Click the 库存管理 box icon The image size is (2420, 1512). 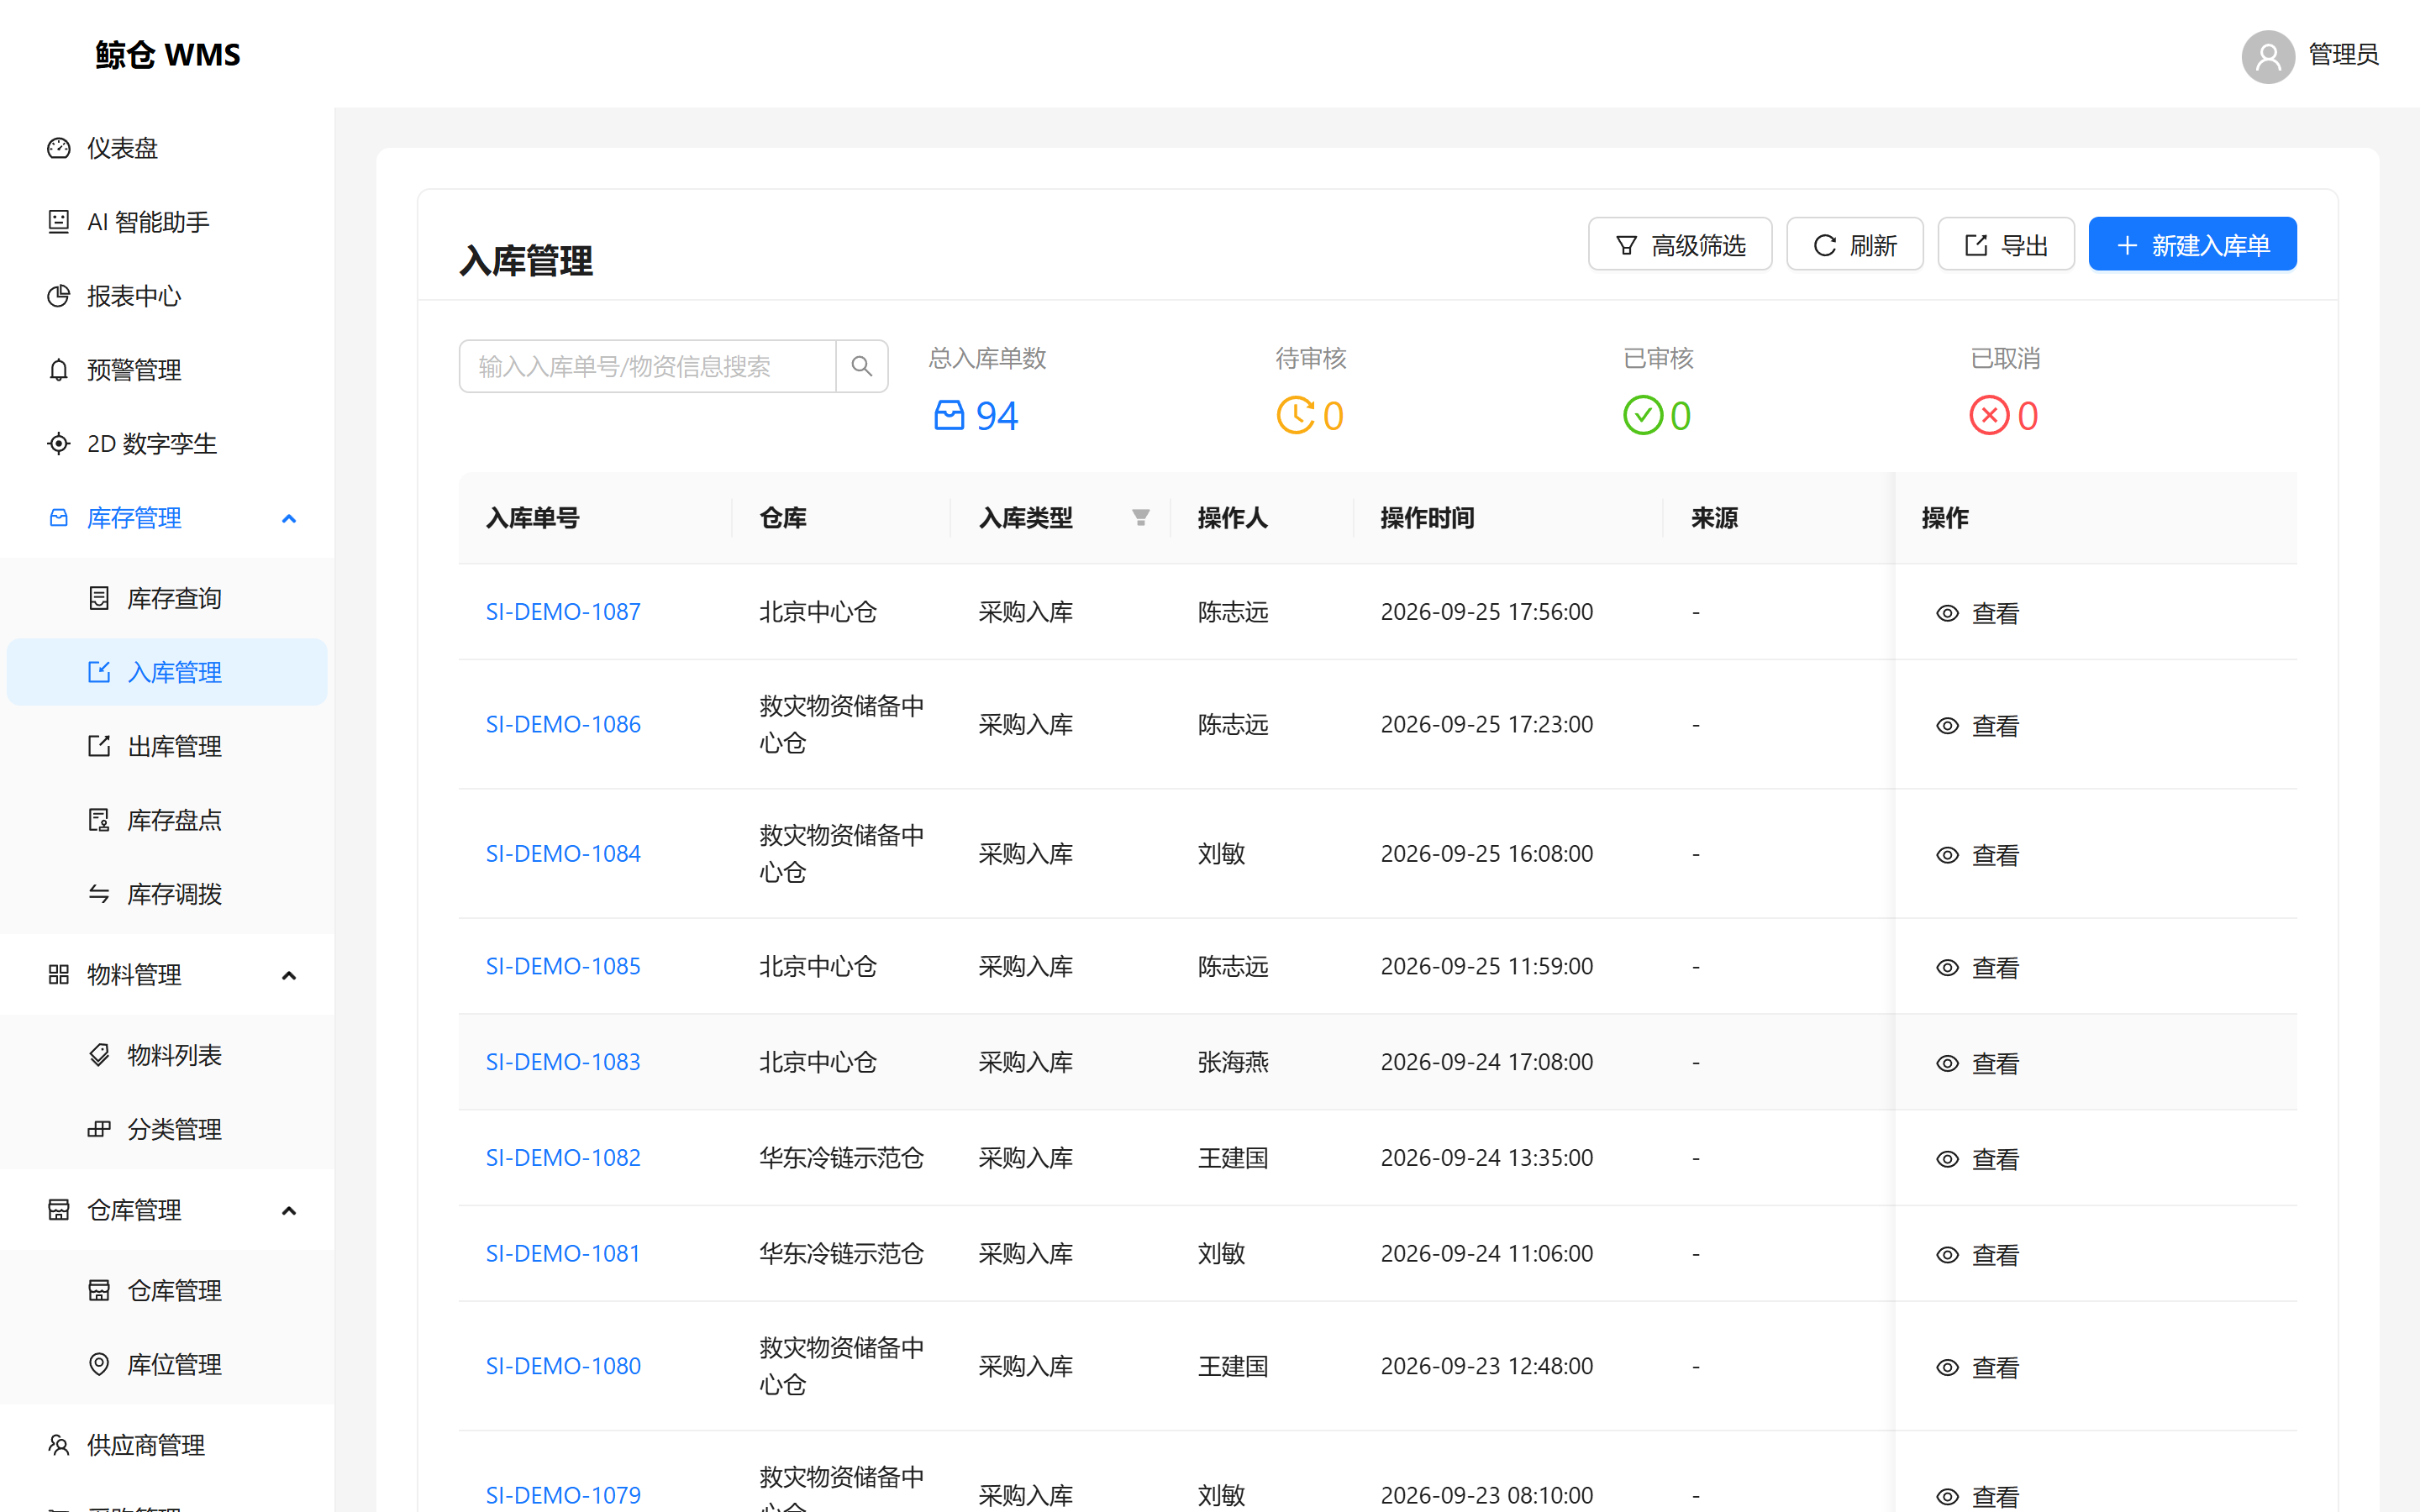[x=59, y=518]
